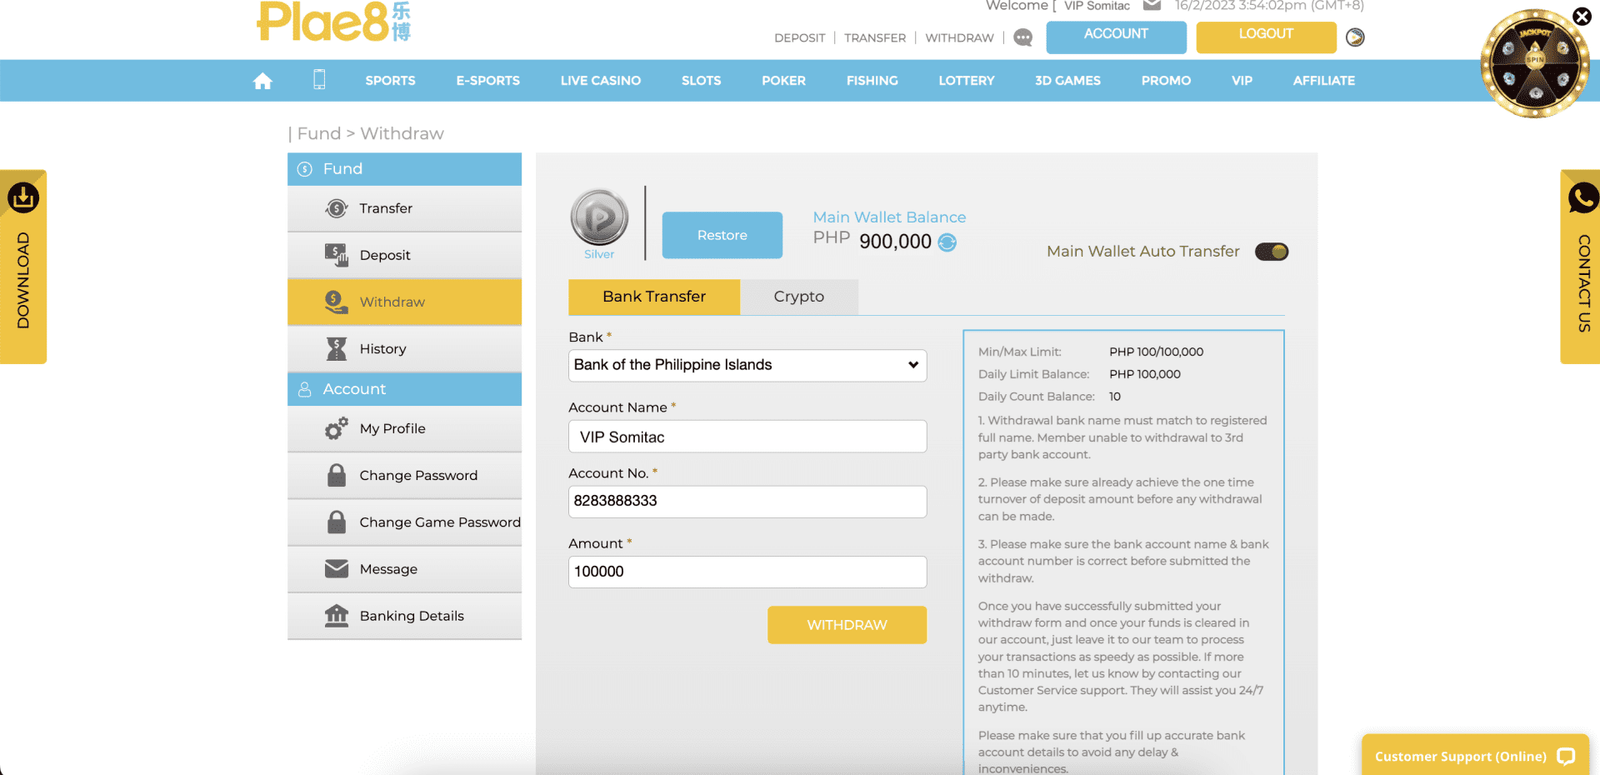The height and width of the screenshot is (775, 1600).
Task: Click the My Profile gears icon
Action: coord(336,428)
